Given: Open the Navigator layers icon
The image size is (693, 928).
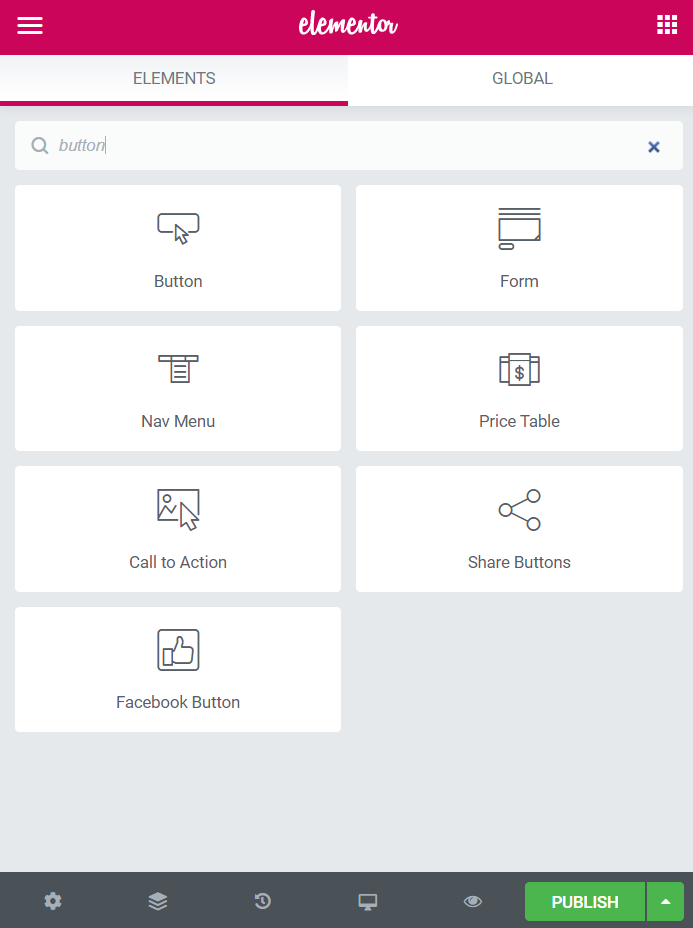Looking at the screenshot, I should coord(157,901).
